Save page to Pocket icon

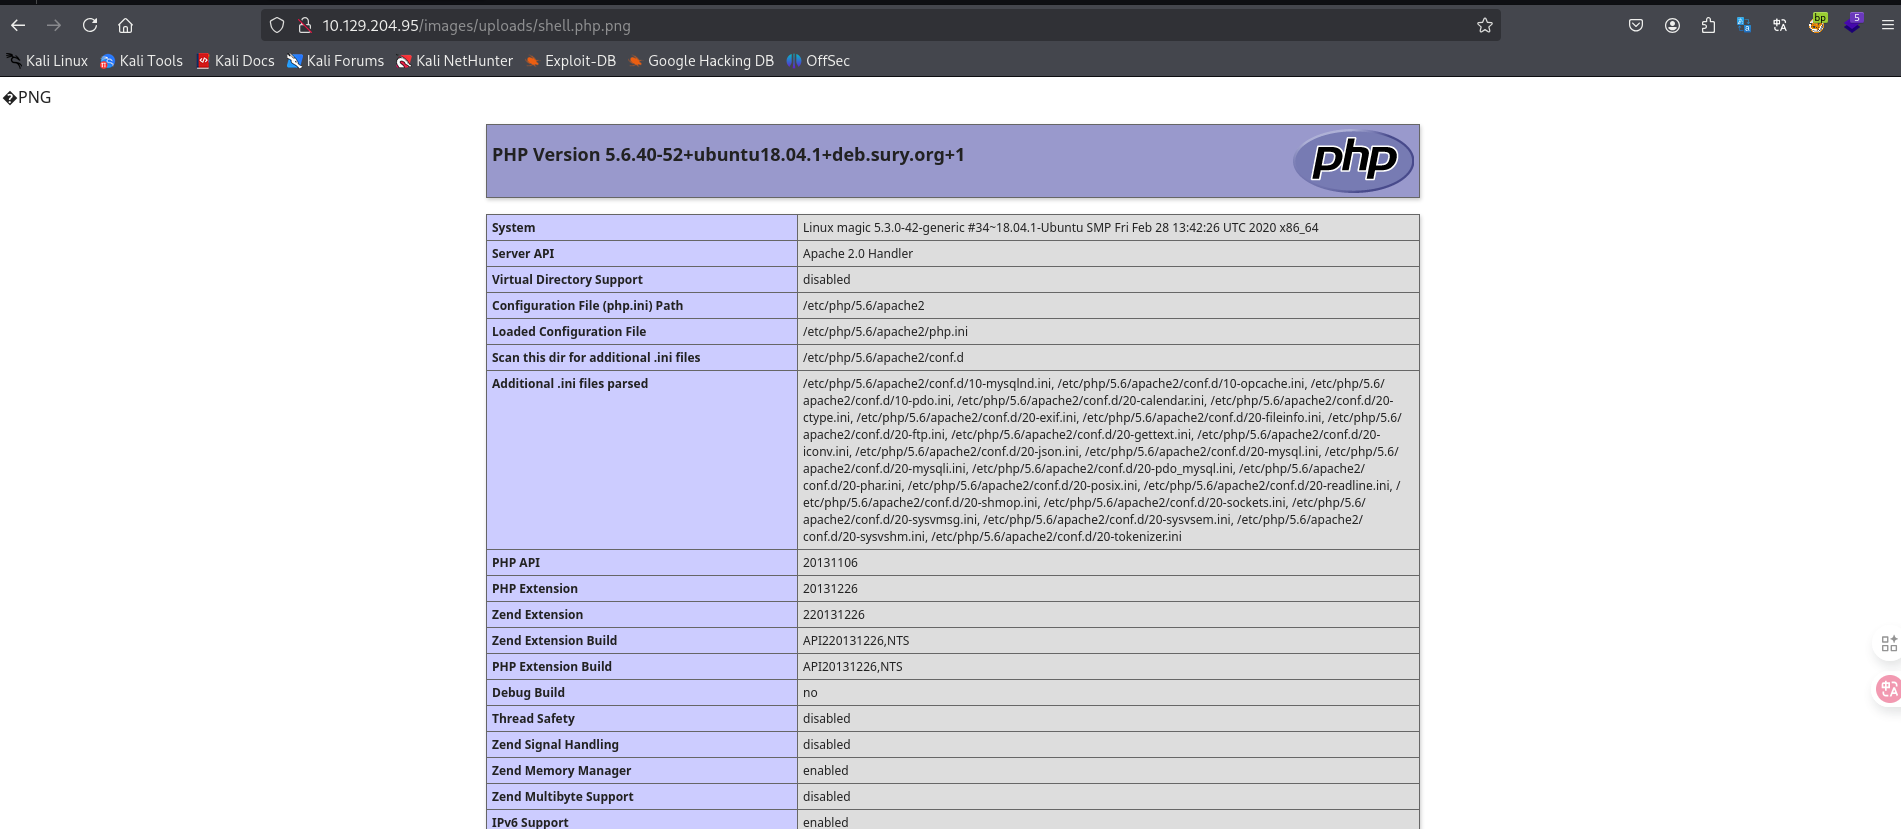[x=1636, y=25]
